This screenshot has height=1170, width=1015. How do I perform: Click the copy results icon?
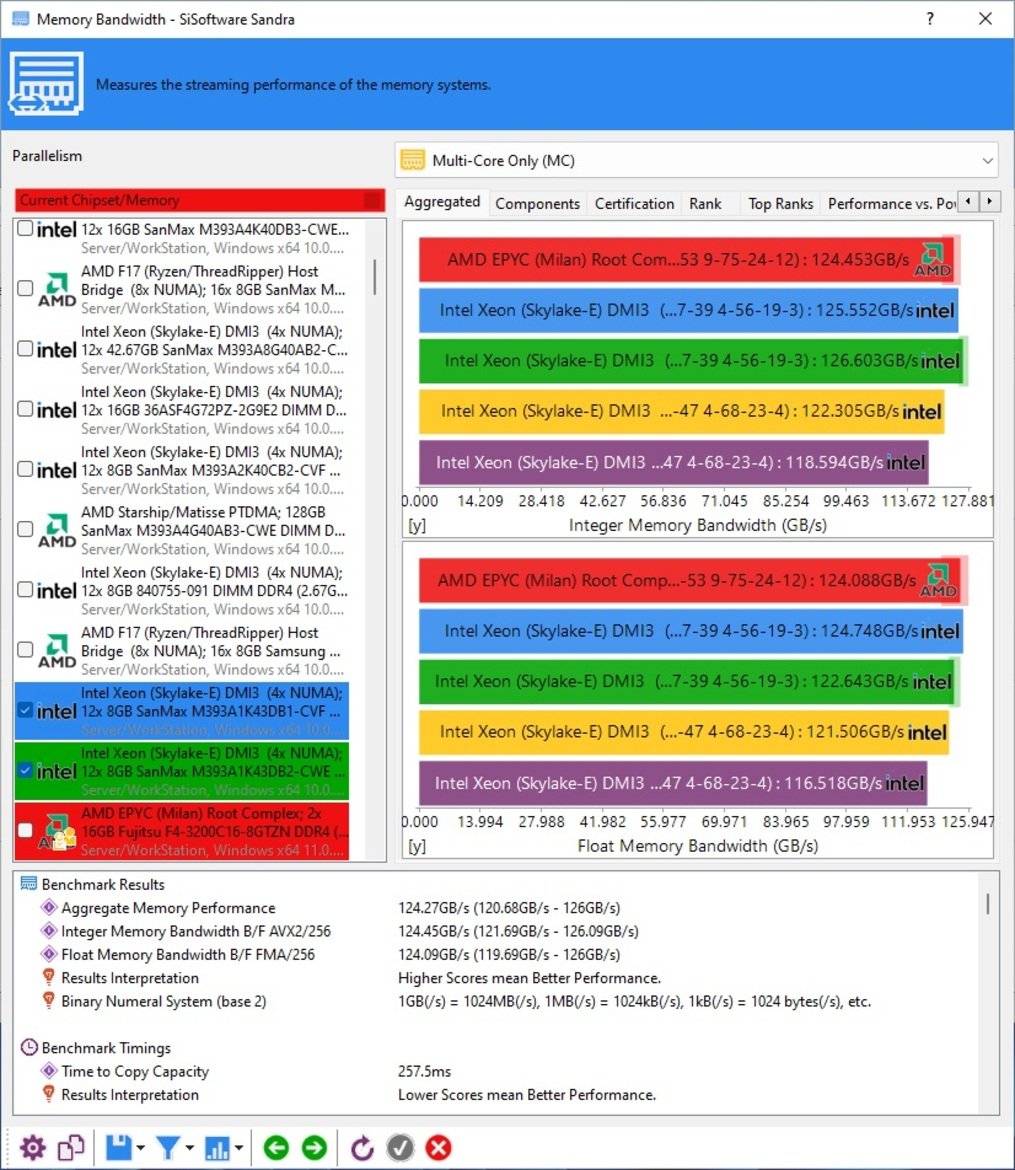point(72,1148)
